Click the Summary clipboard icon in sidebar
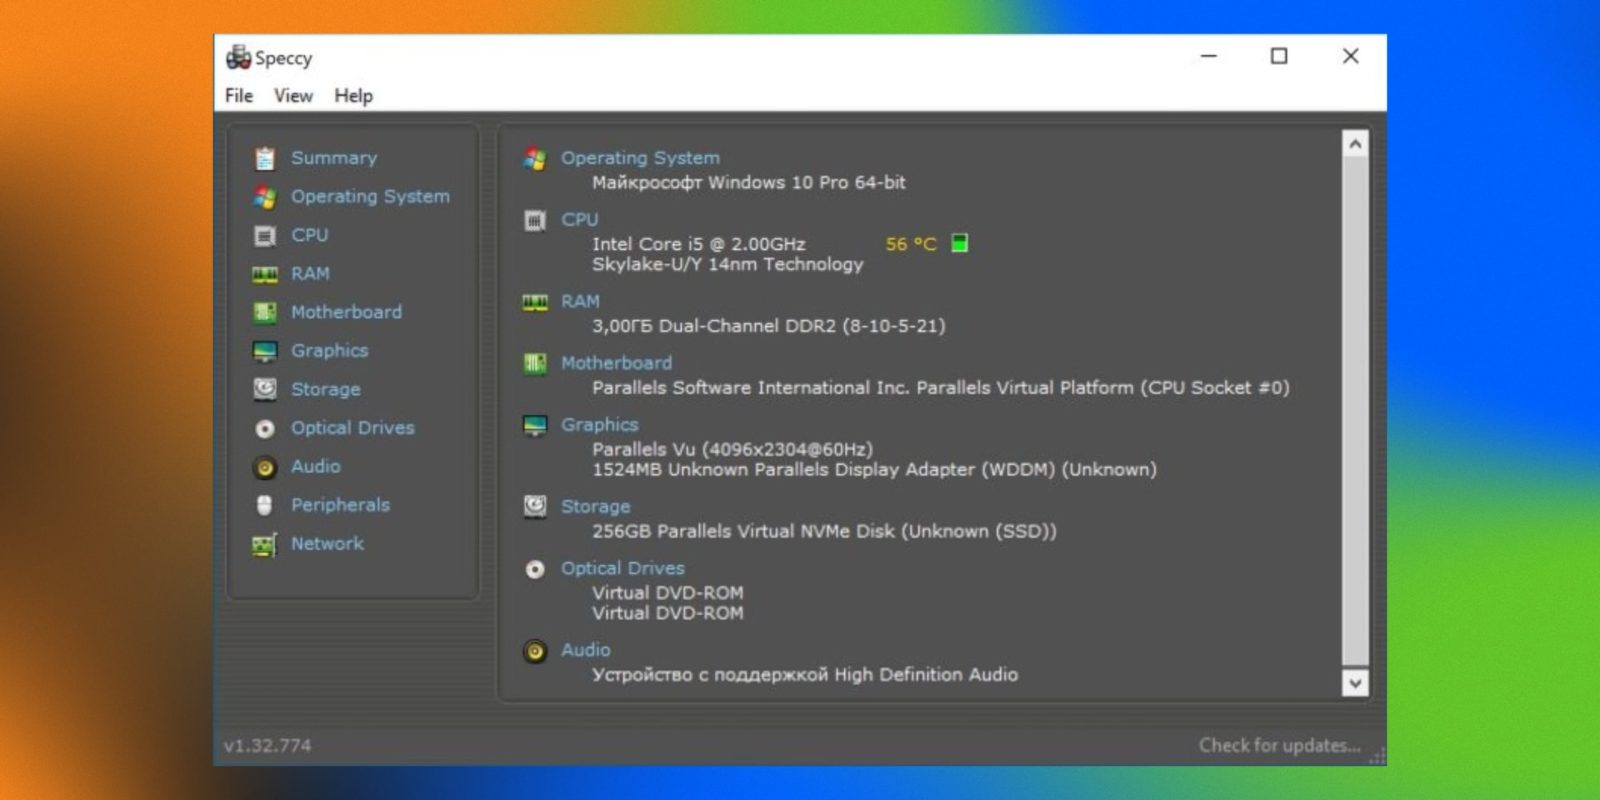The height and width of the screenshot is (800, 1600). click(264, 158)
